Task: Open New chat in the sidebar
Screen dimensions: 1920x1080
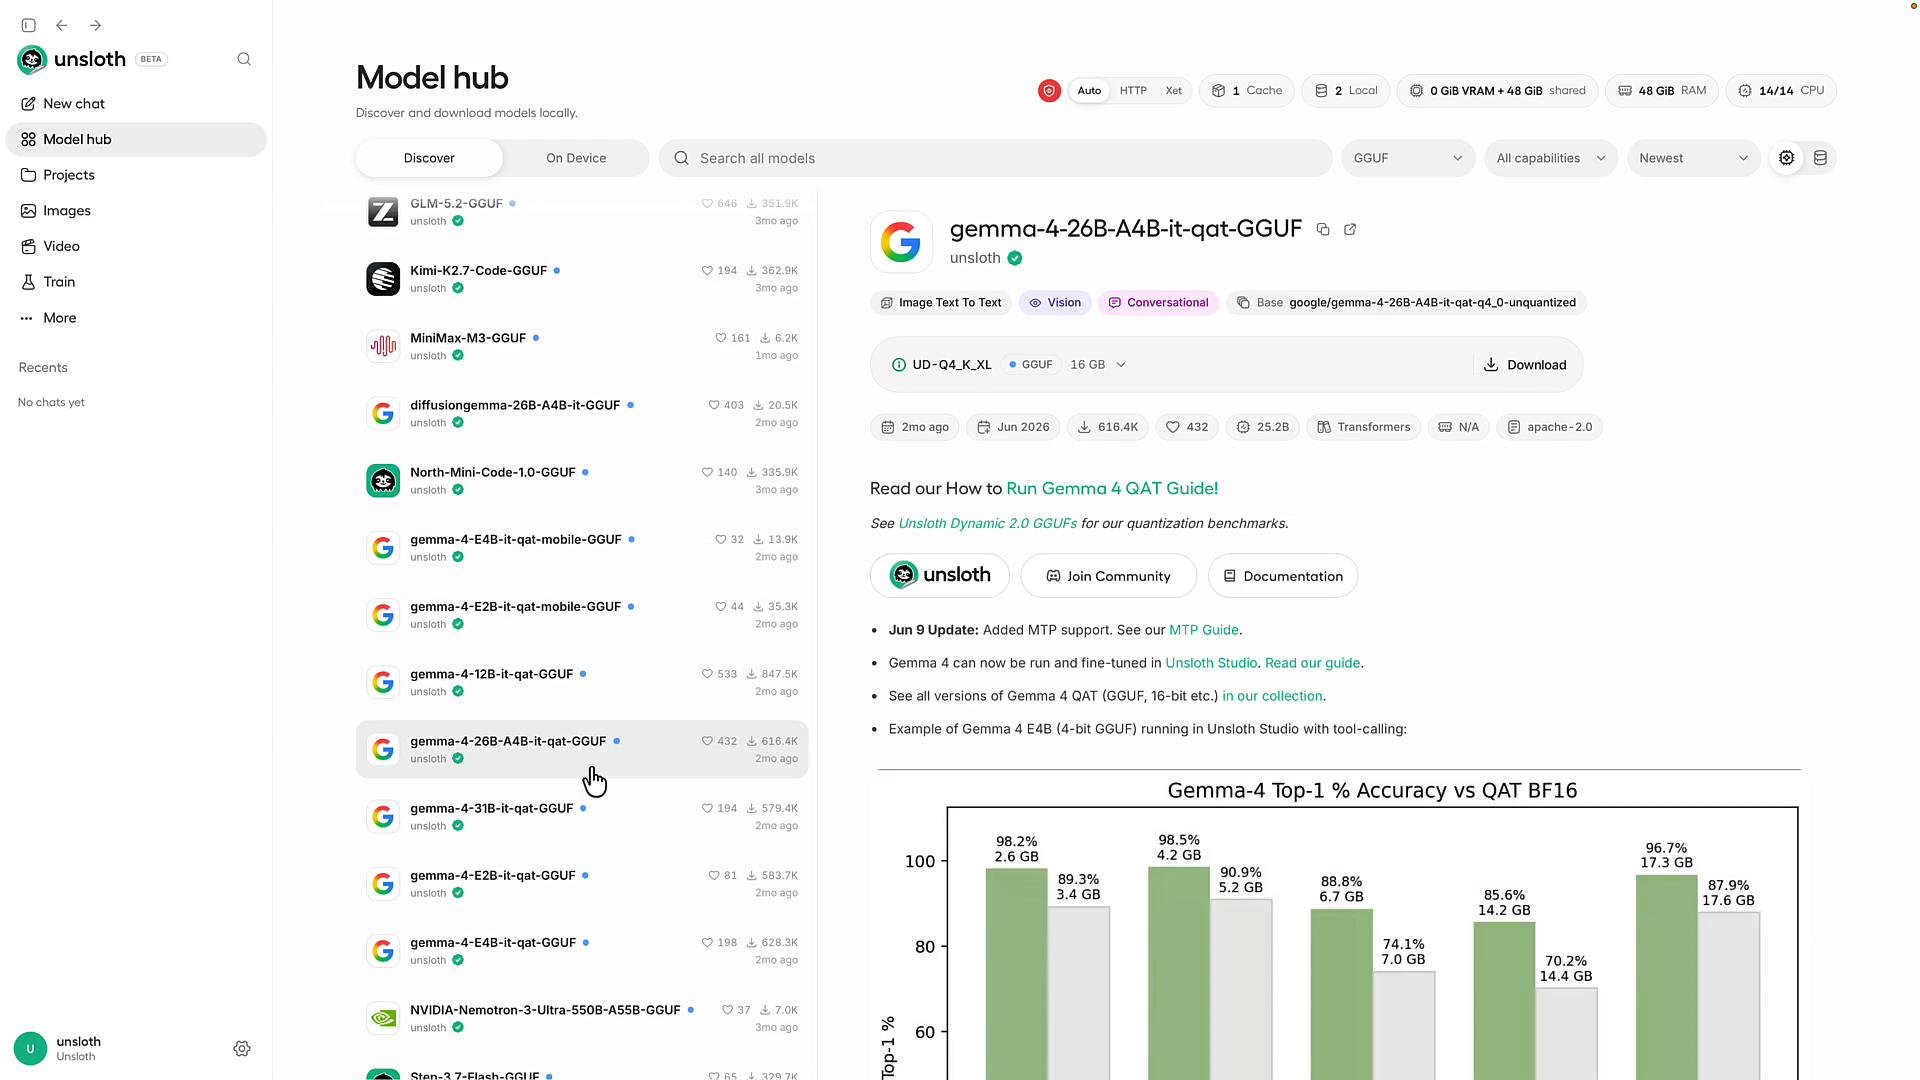Action: click(136, 104)
